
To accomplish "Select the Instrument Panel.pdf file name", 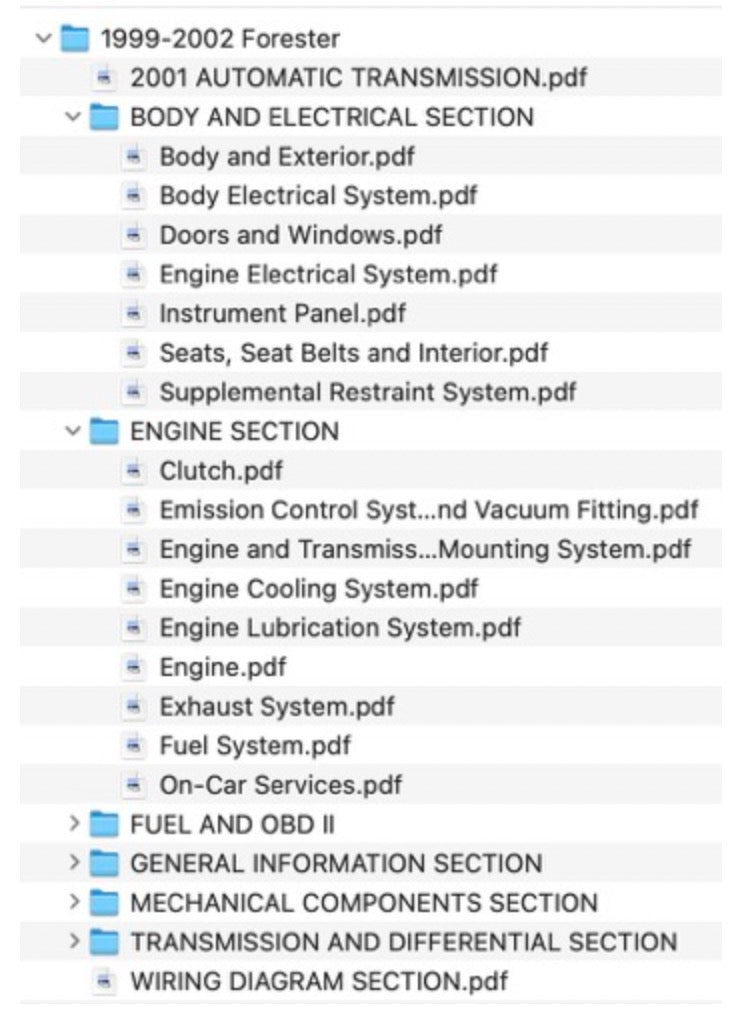I will click(x=283, y=314).
